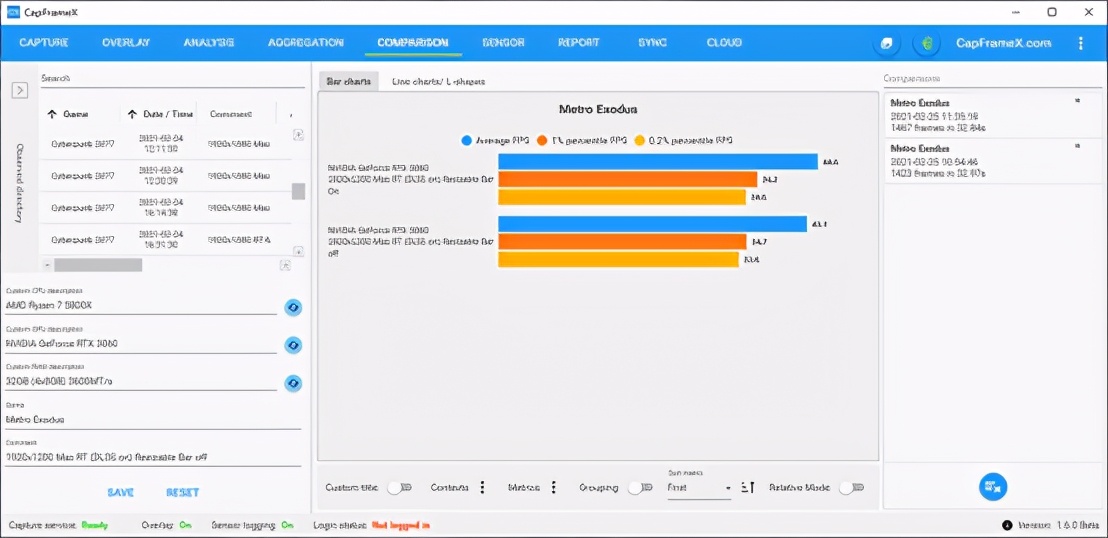The image size is (1108, 538).
Task: Sort records by the Date / Time column arrow
Action: pos(132,115)
